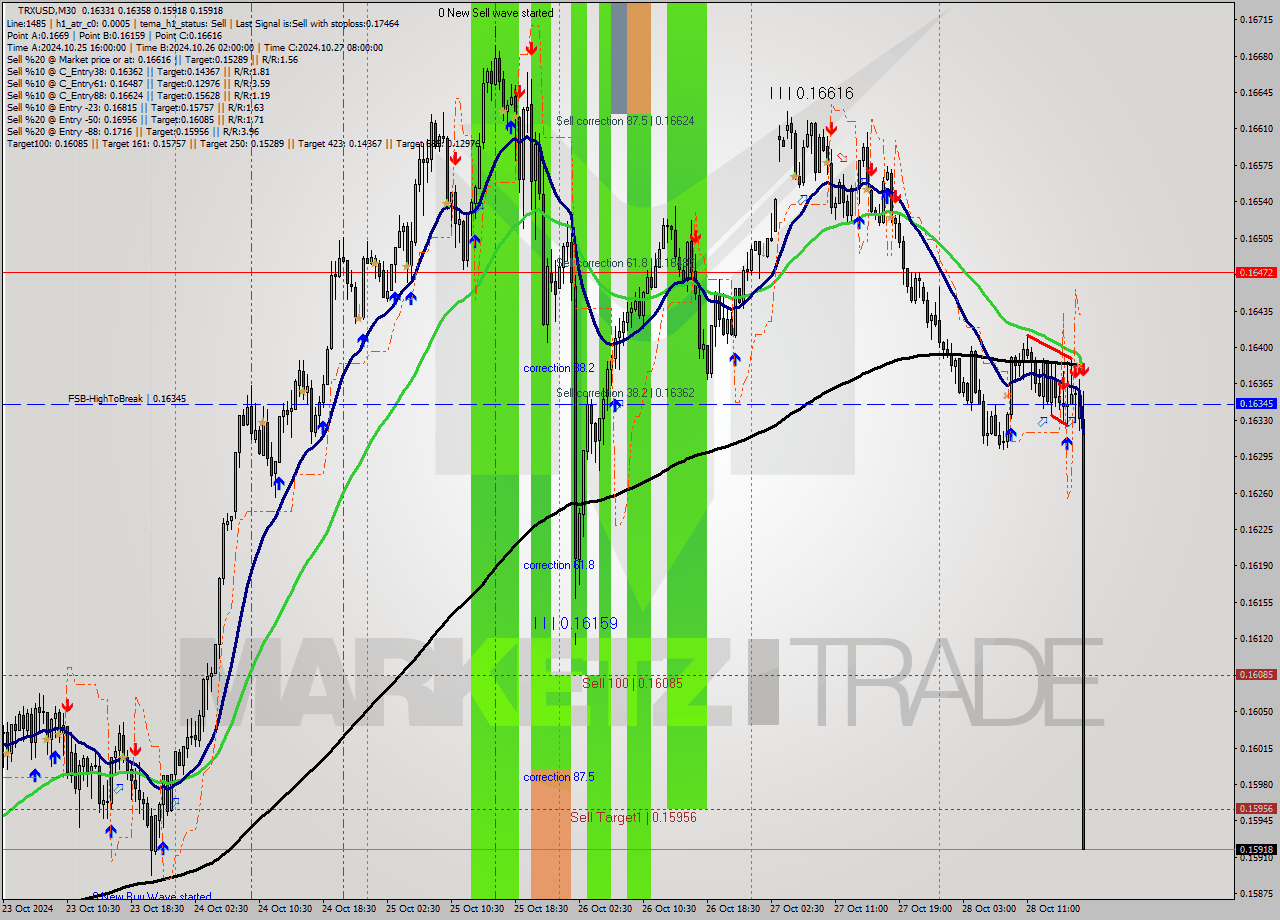Click the 0.16715 price scale value
Screen dimensions: 1280x920
1256,19
